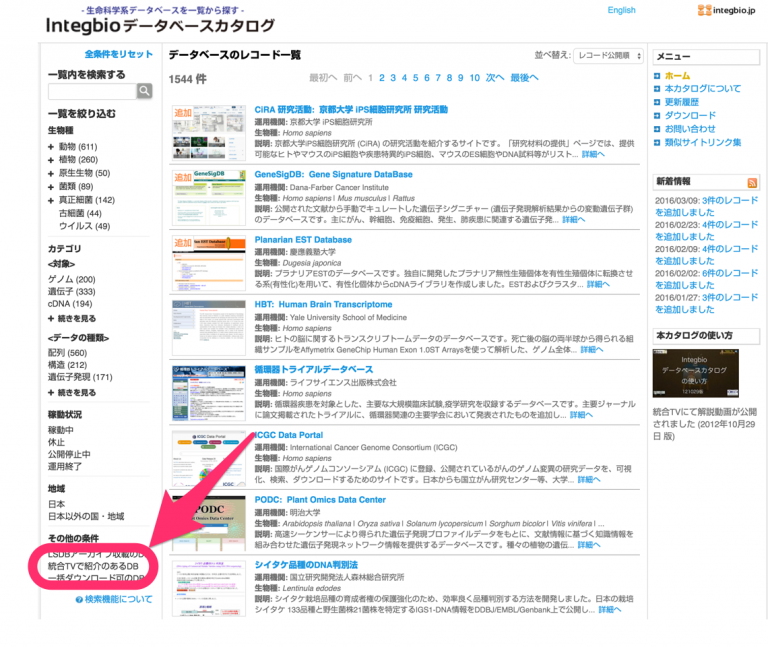
Task: Open the 並べ替え sort dropdown
Action: click(x=608, y=56)
